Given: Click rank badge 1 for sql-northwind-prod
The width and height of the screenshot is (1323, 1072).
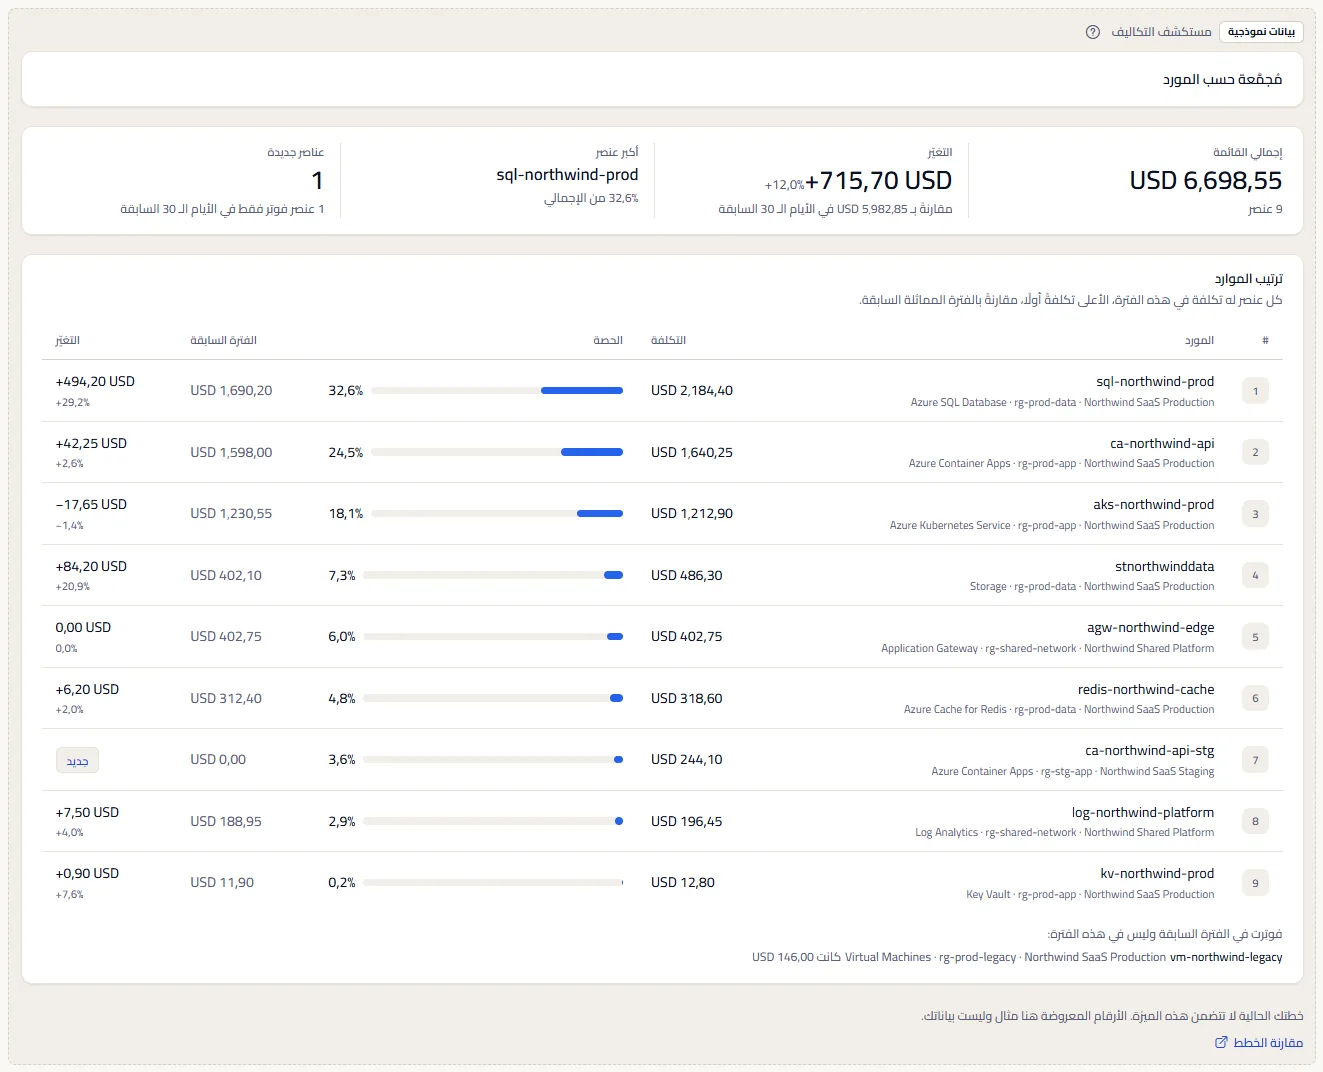Looking at the screenshot, I should (x=1255, y=391).
